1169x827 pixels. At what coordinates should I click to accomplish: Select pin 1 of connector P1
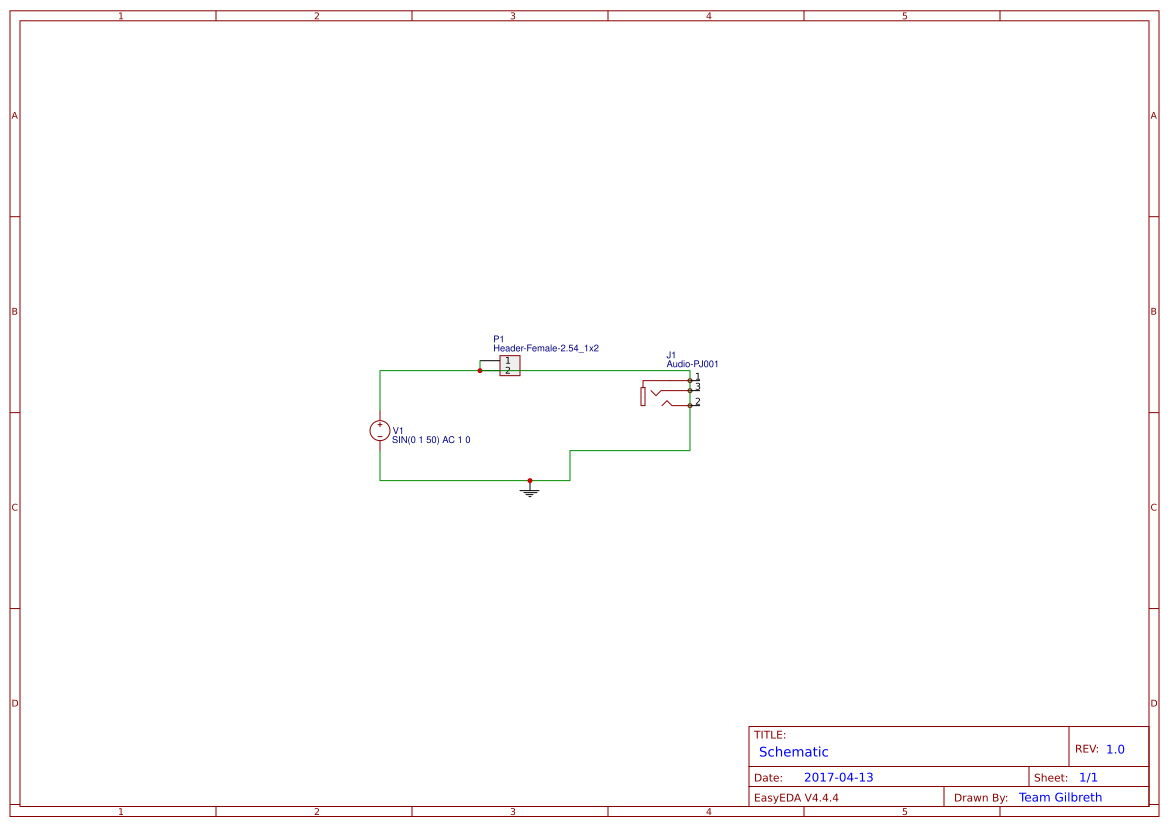[x=507, y=360]
